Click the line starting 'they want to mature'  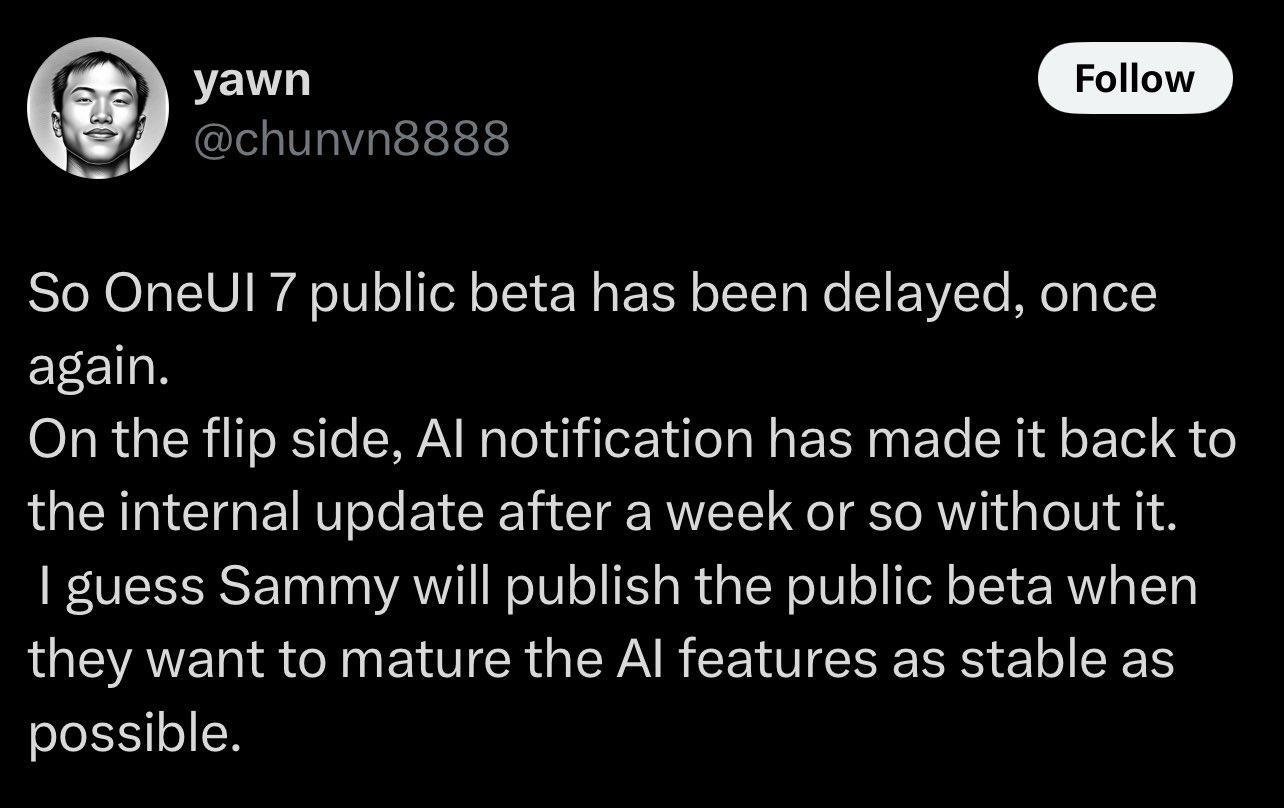coord(601,661)
